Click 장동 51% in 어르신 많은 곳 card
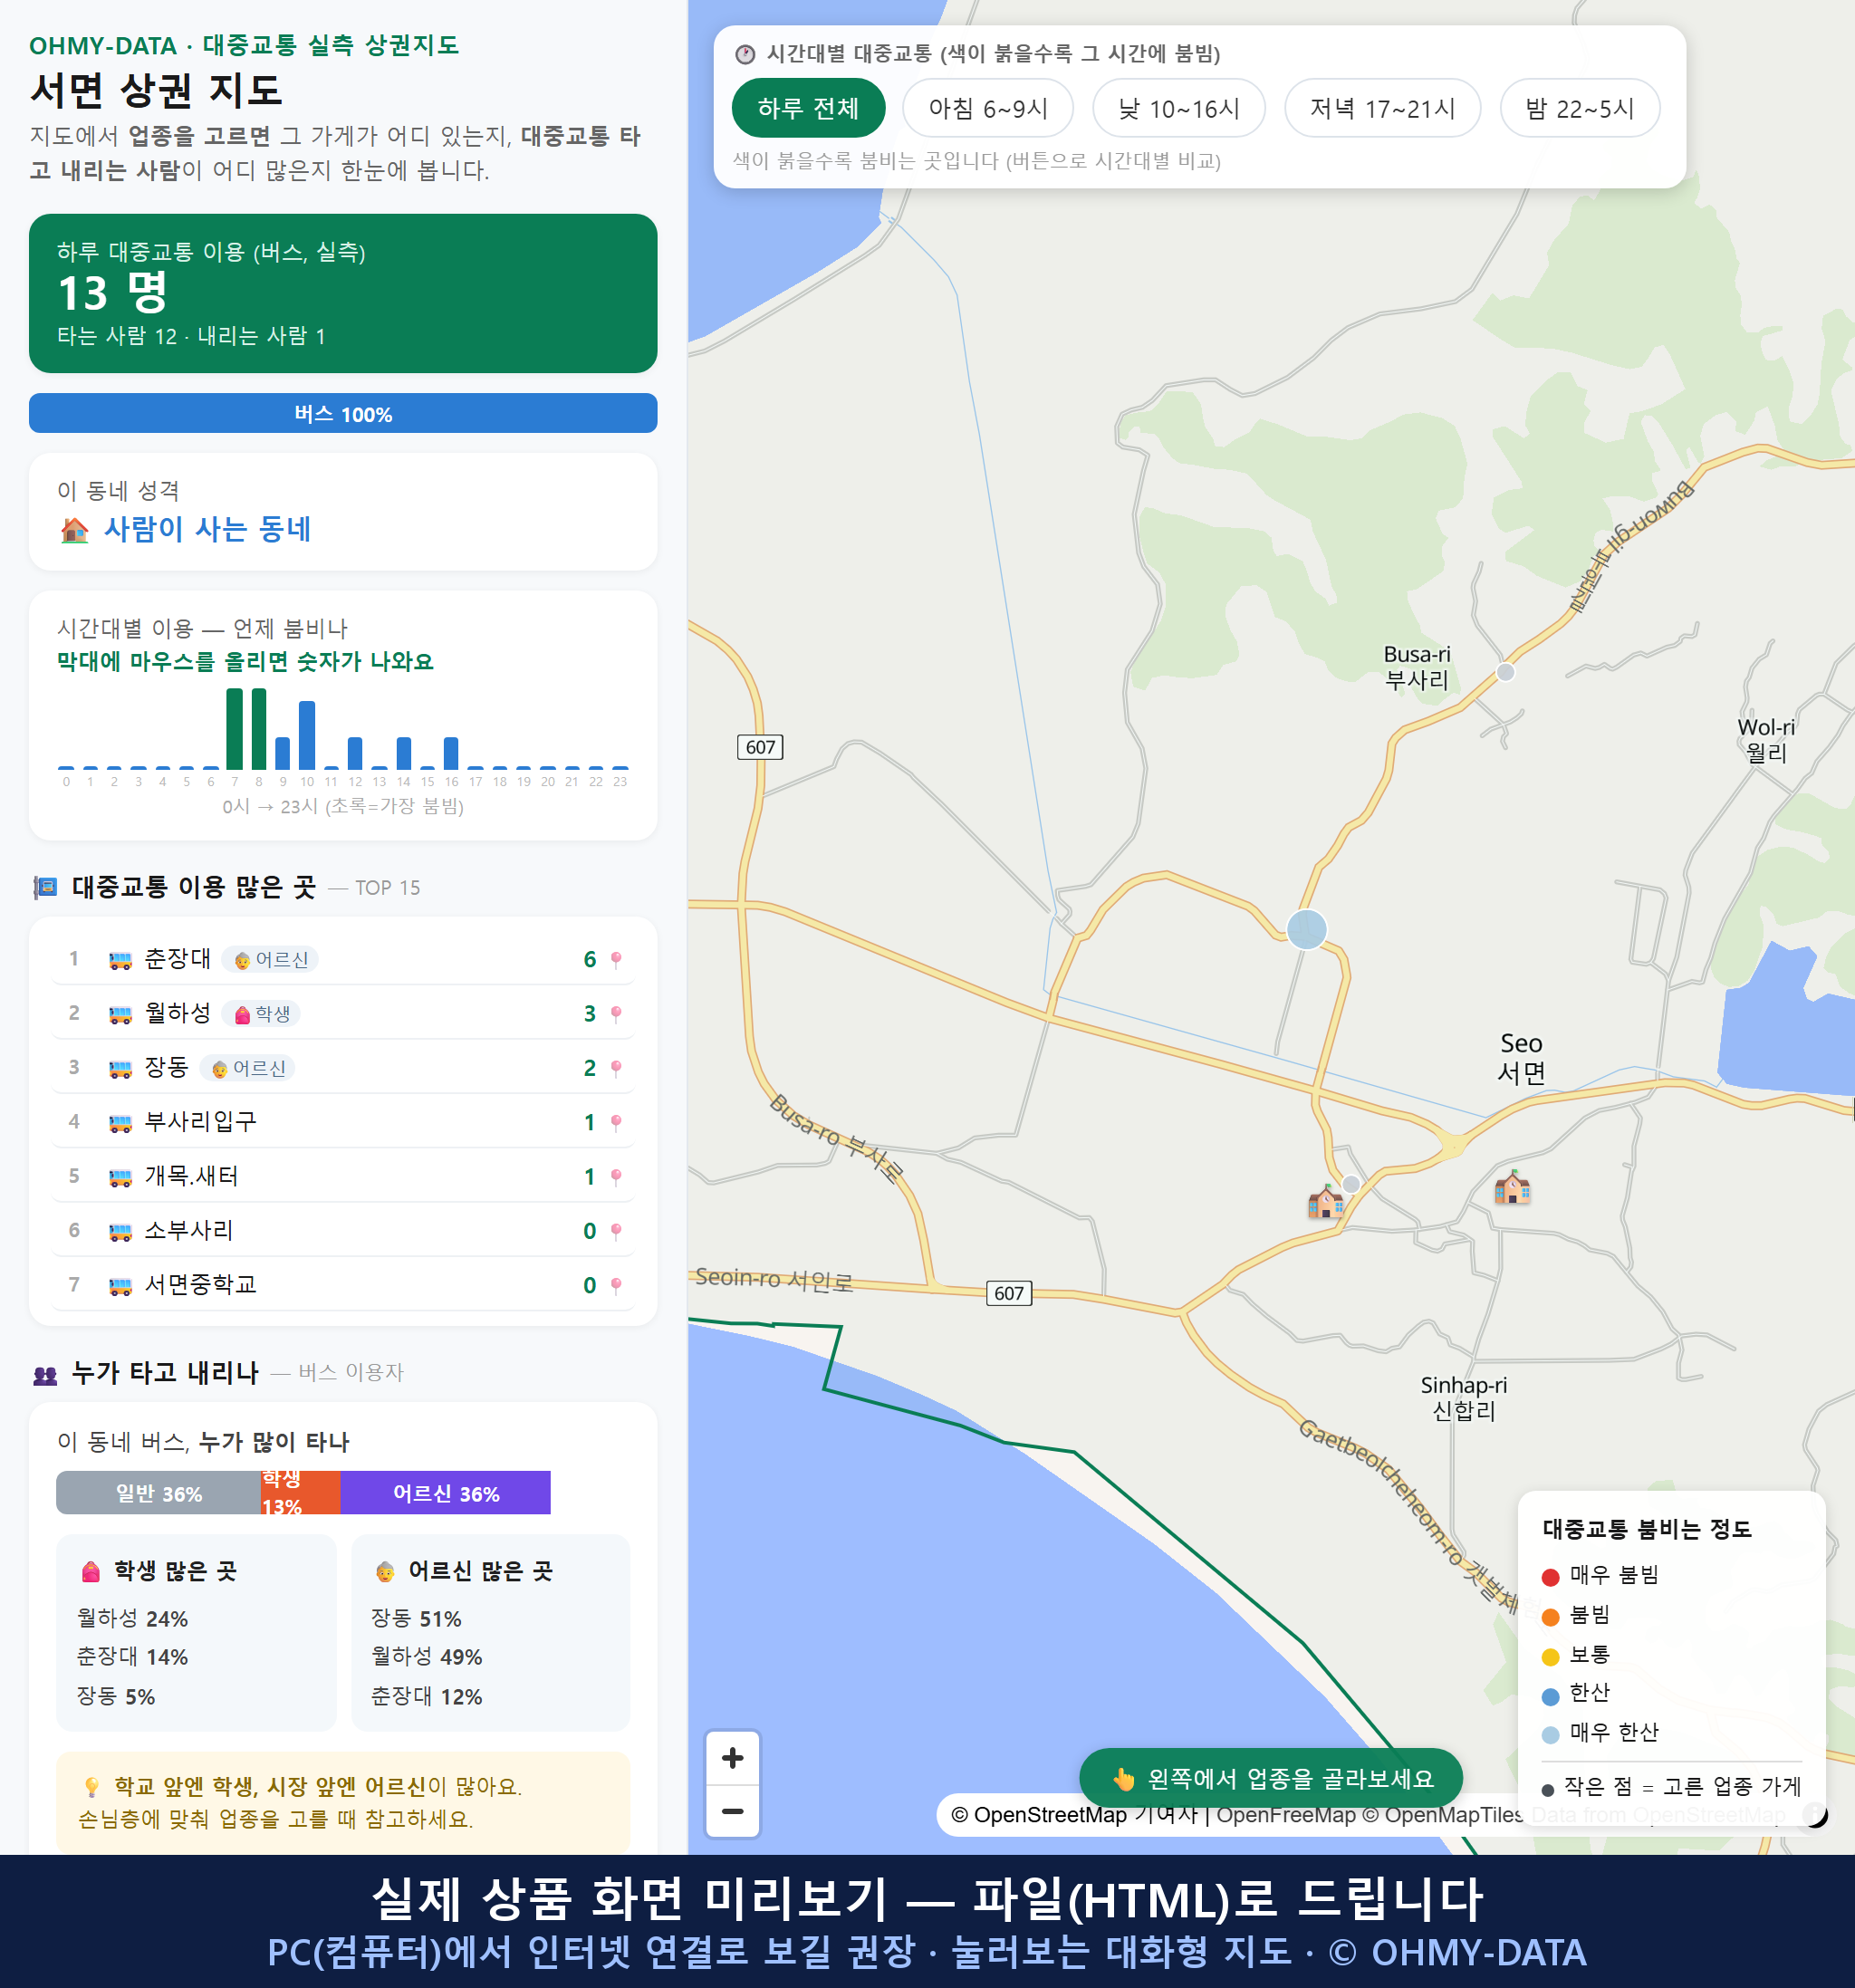This screenshot has width=1855, height=1988. 416,1619
